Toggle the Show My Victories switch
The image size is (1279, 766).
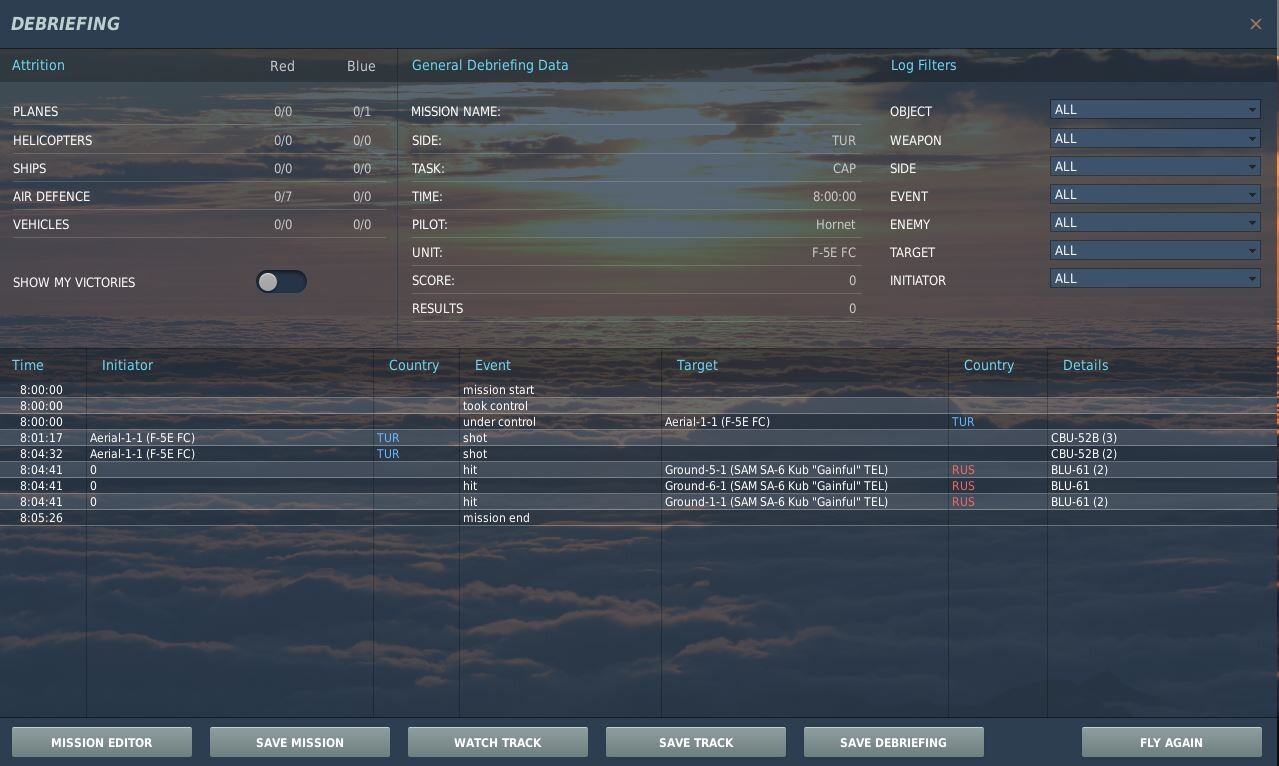[x=281, y=282]
